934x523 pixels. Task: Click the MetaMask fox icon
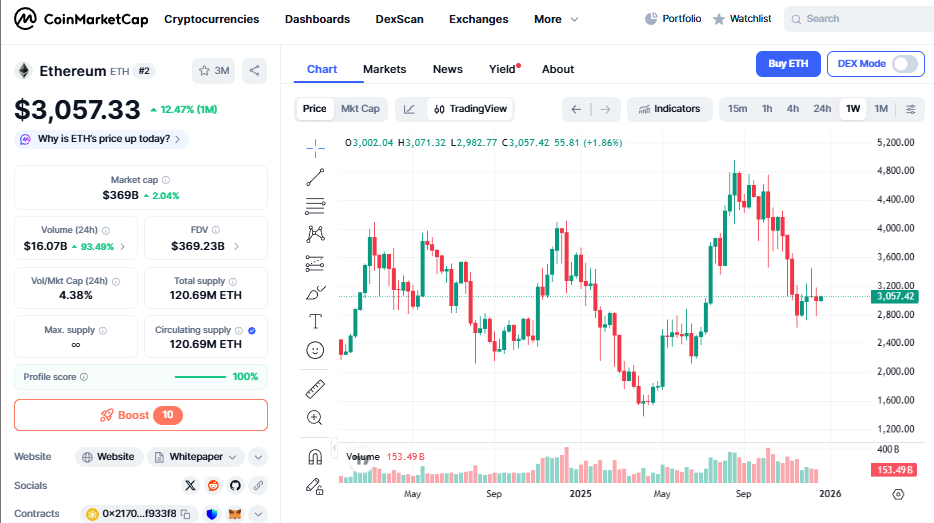tap(235, 513)
